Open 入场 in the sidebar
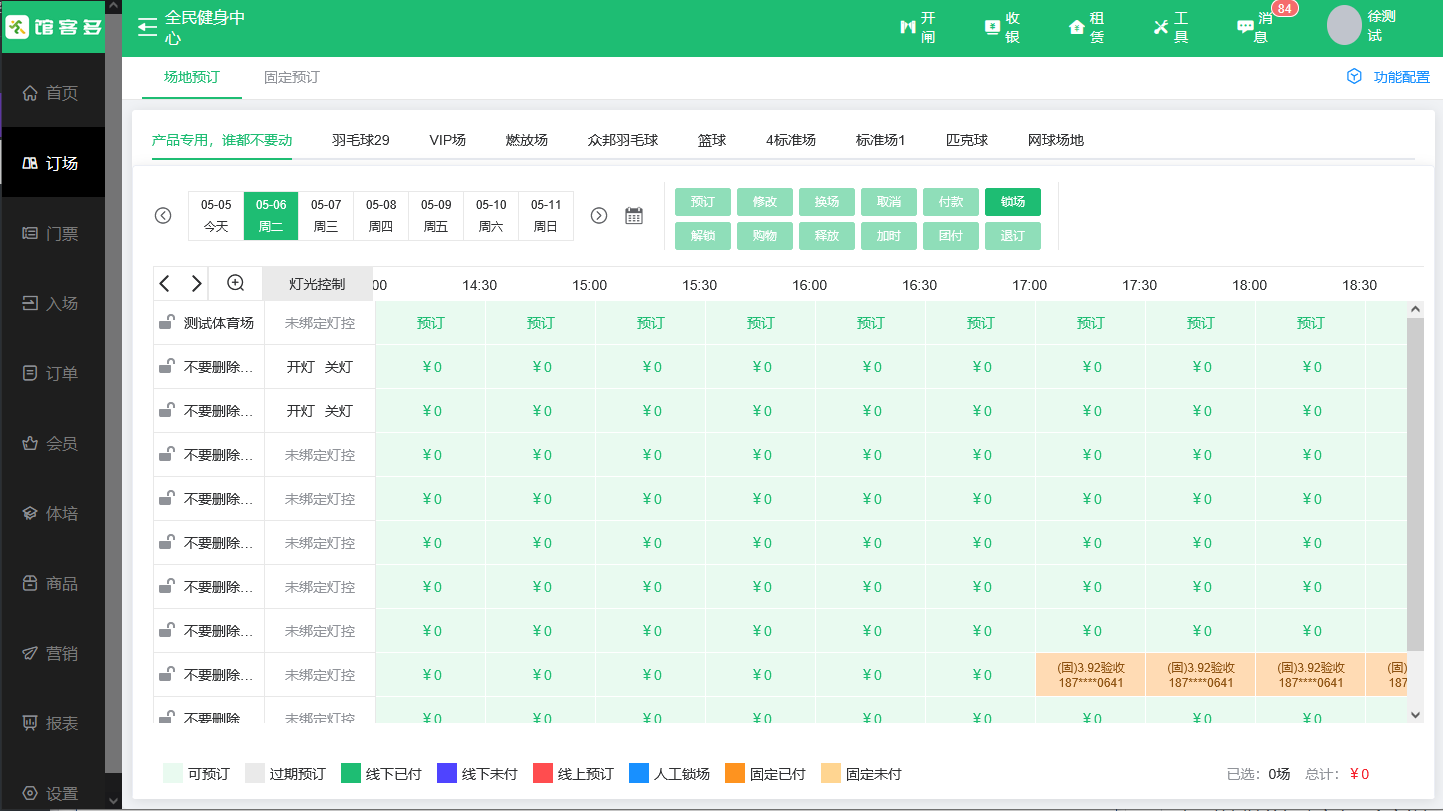Screen dimensions: 1443x811 52,303
